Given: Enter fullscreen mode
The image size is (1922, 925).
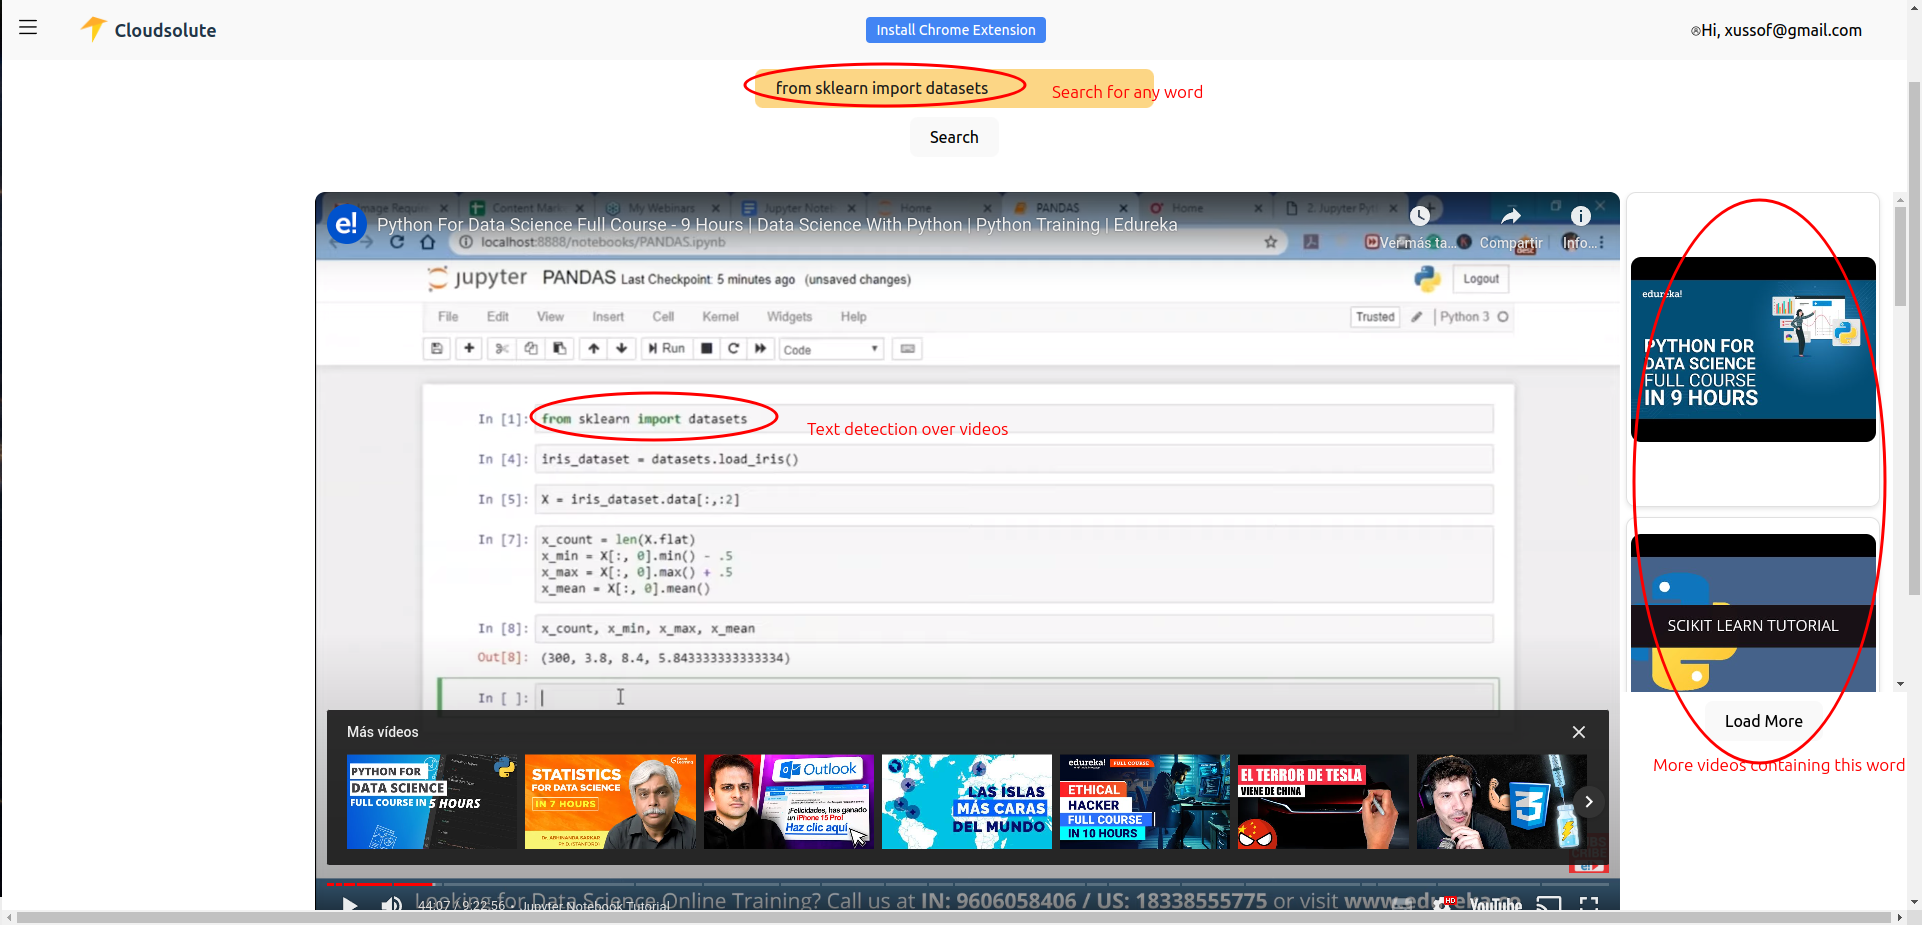Looking at the screenshot, I should coord(1589,904).
